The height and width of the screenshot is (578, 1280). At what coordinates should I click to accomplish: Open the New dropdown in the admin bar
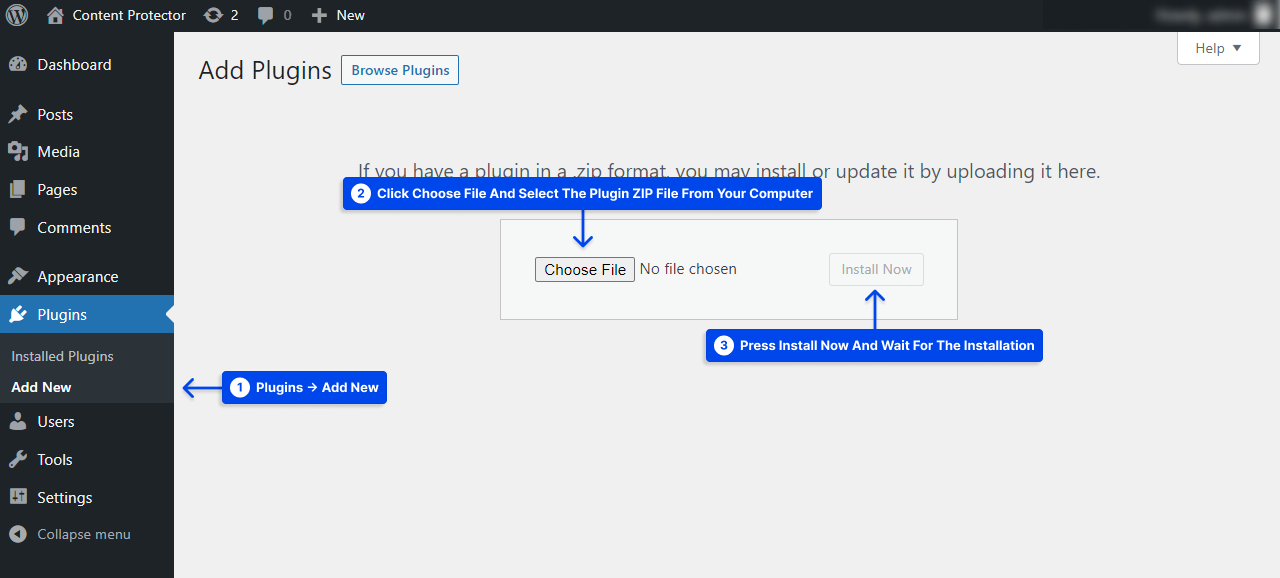tap(338, 15)
